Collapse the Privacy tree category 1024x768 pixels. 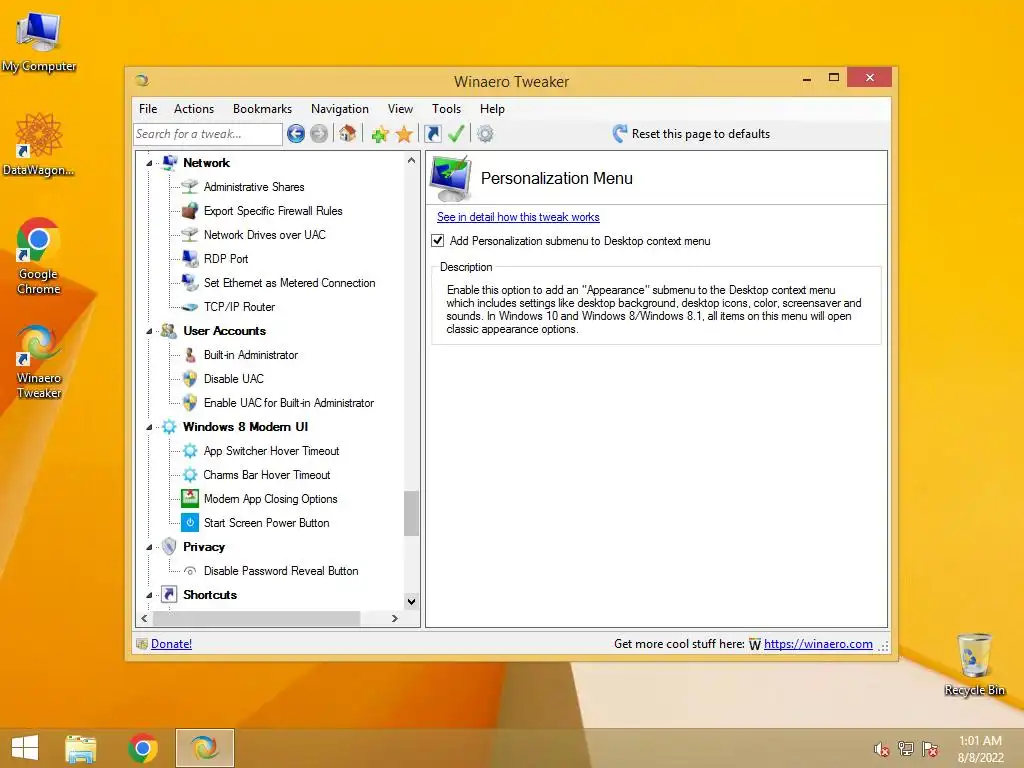pos(150,547)
